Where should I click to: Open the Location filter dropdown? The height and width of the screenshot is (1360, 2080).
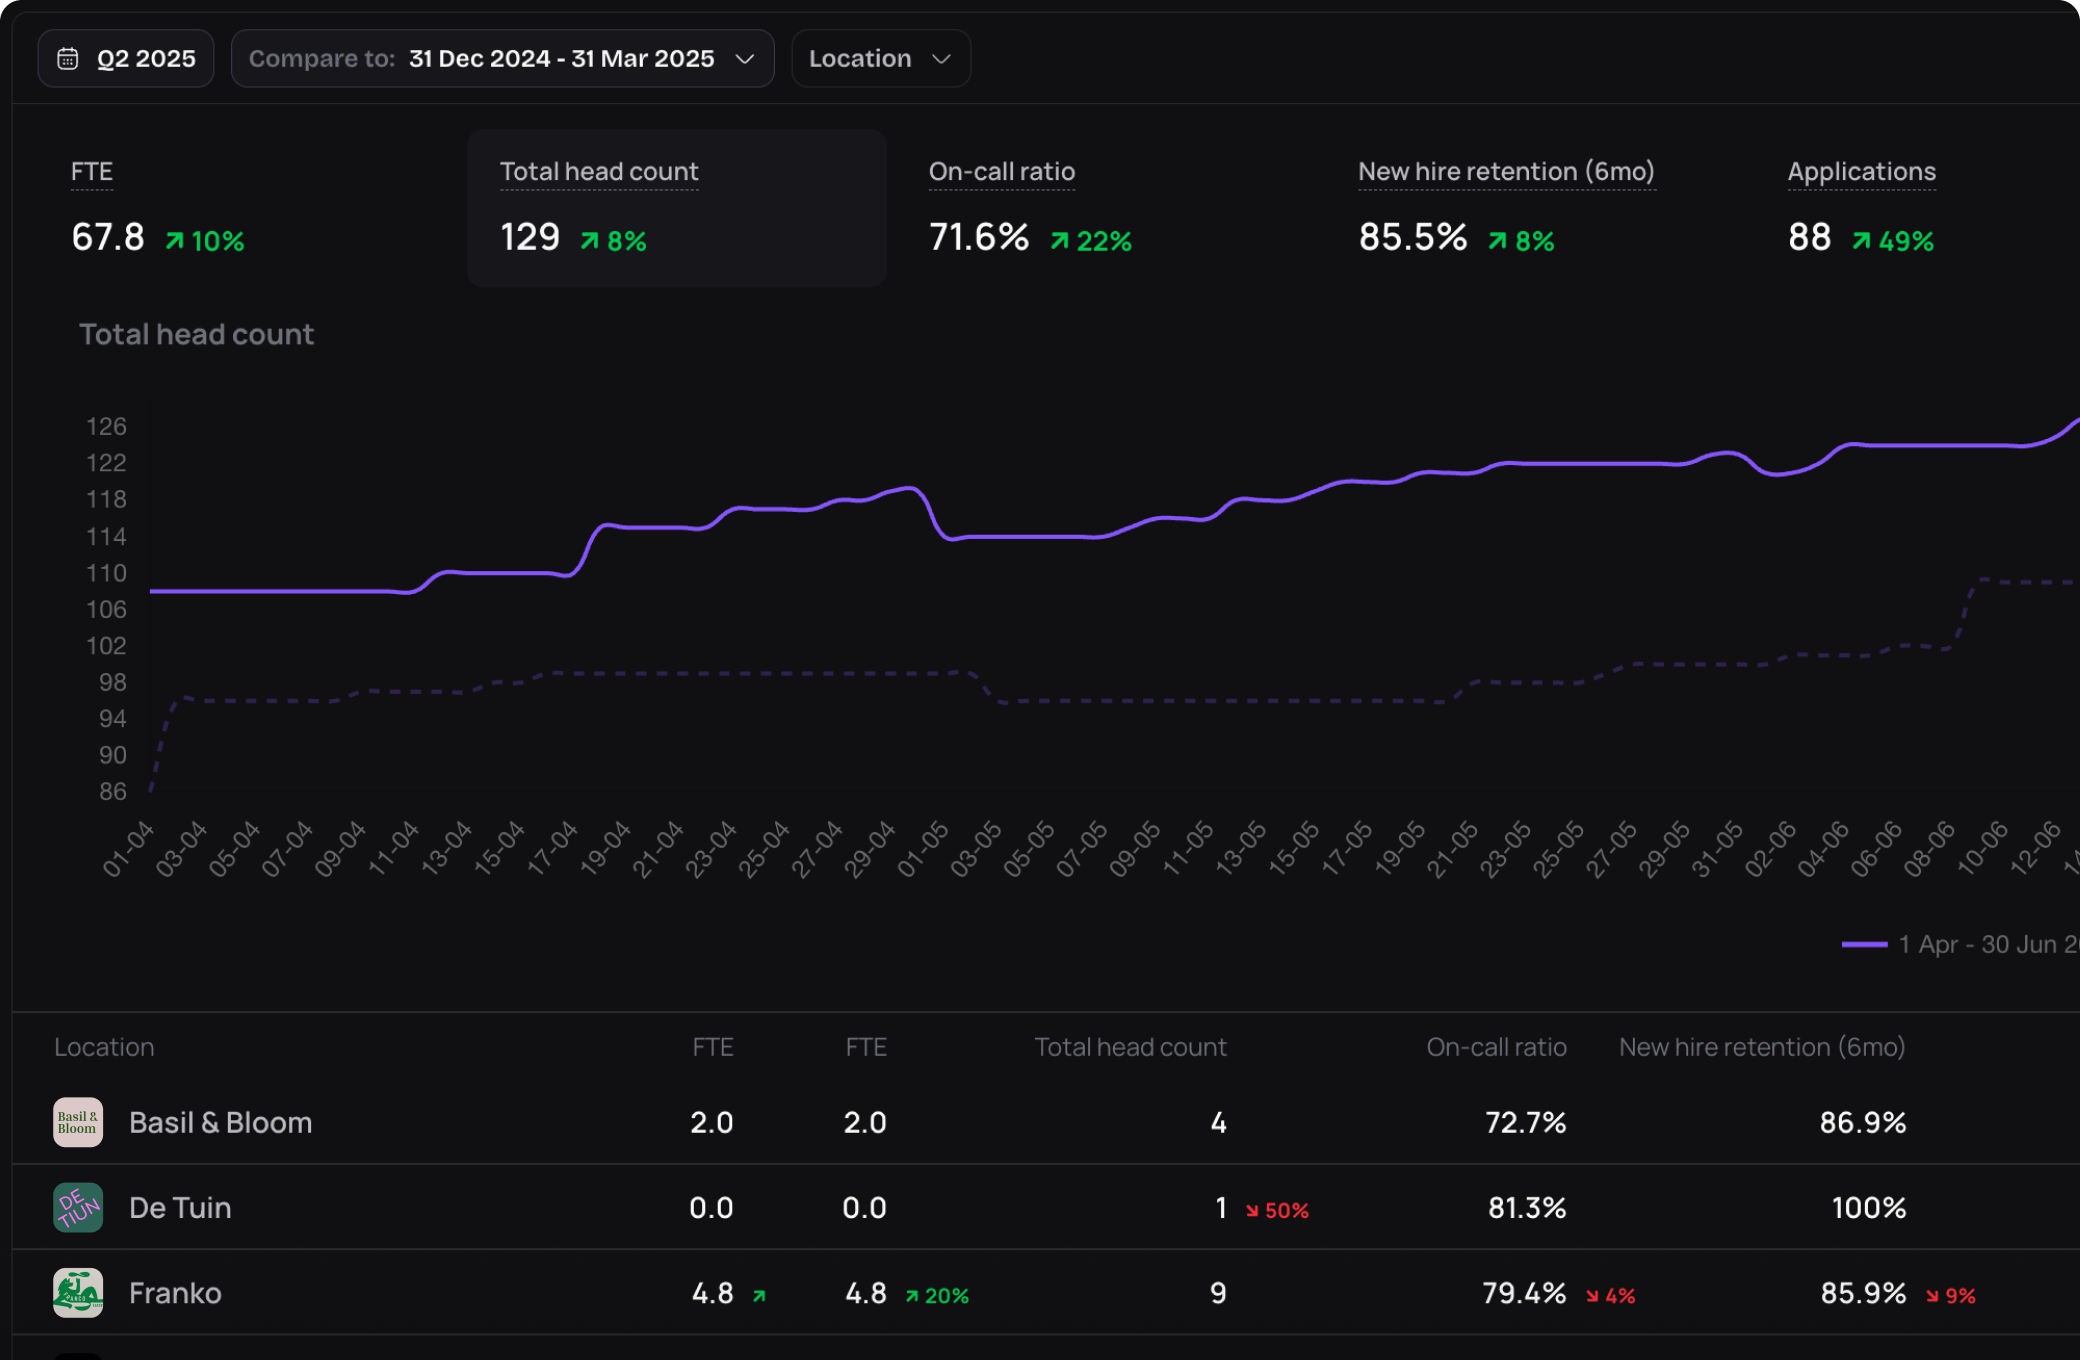tap(880, 59)
